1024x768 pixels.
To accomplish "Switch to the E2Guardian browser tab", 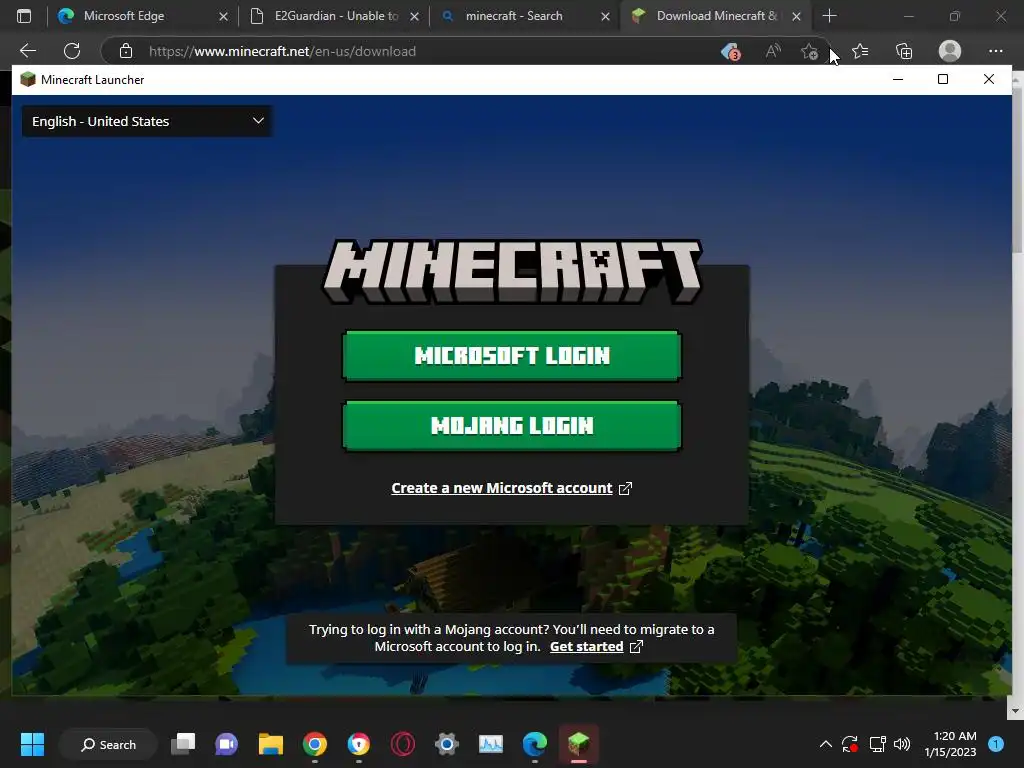I will pos(336,16).
